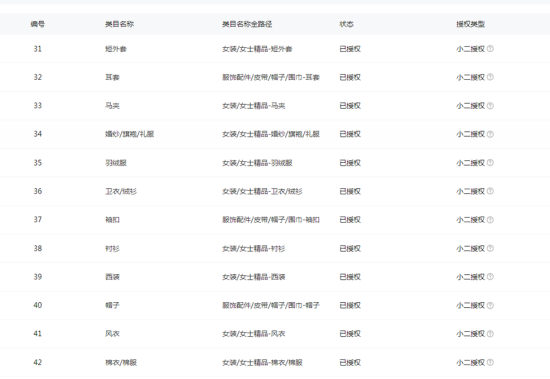Click the category name 婚纱/旗袍/礼服

(129, 134)
